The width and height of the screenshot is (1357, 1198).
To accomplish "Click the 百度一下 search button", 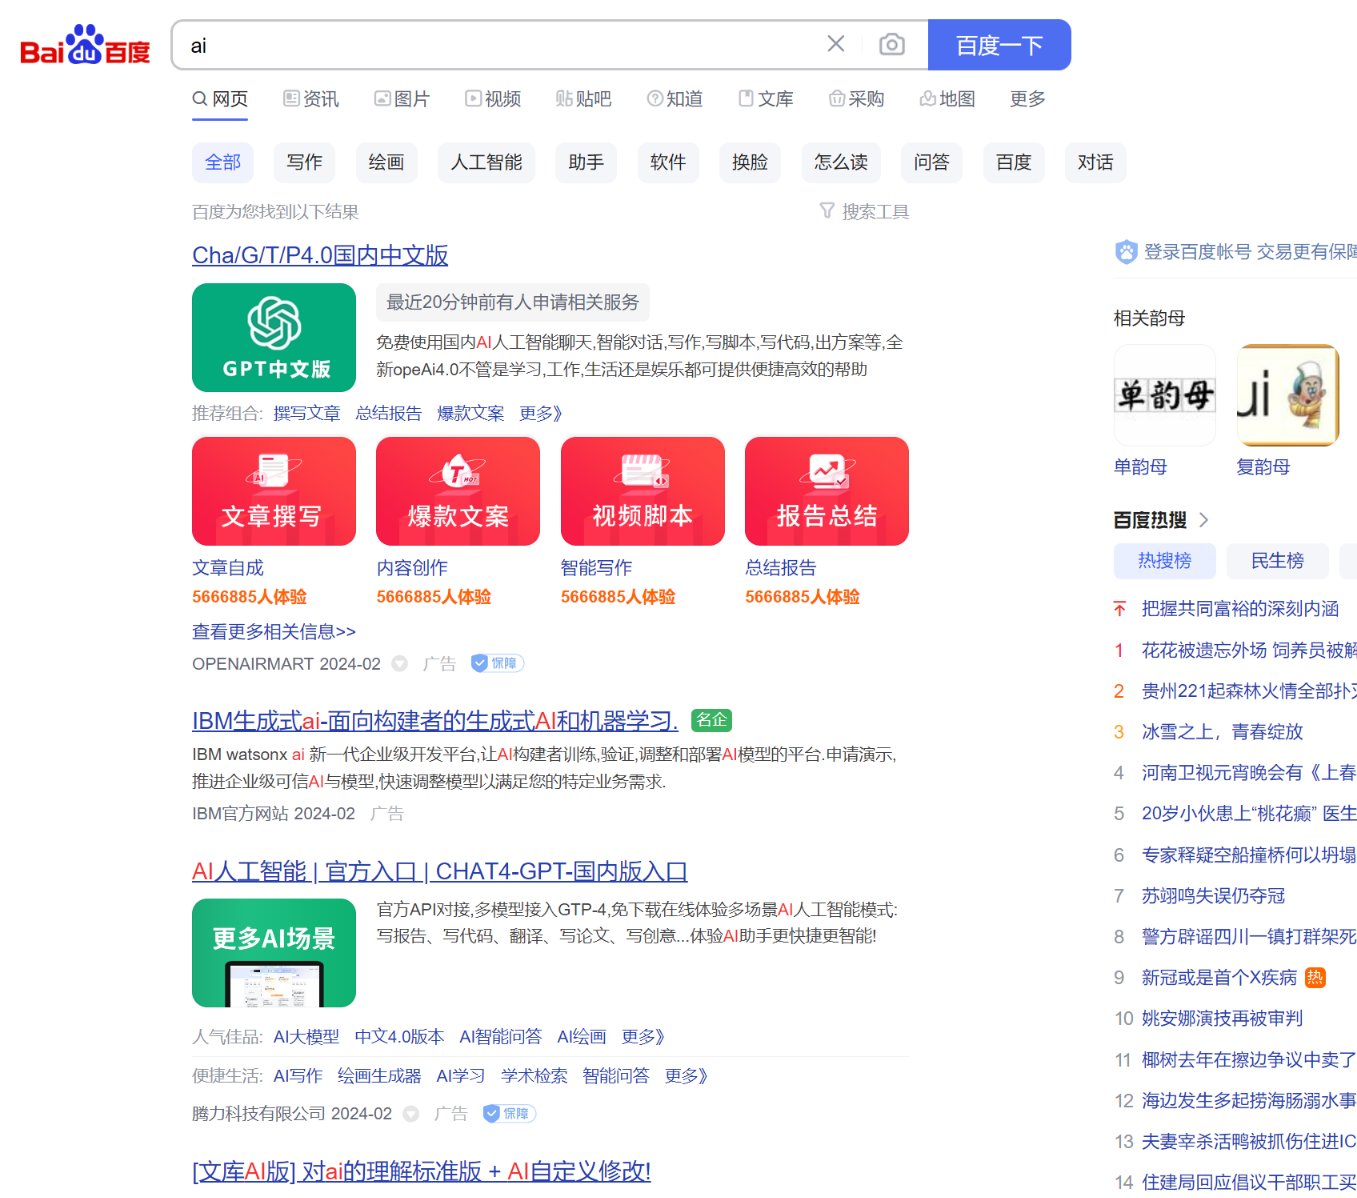I will click(999, 45).
